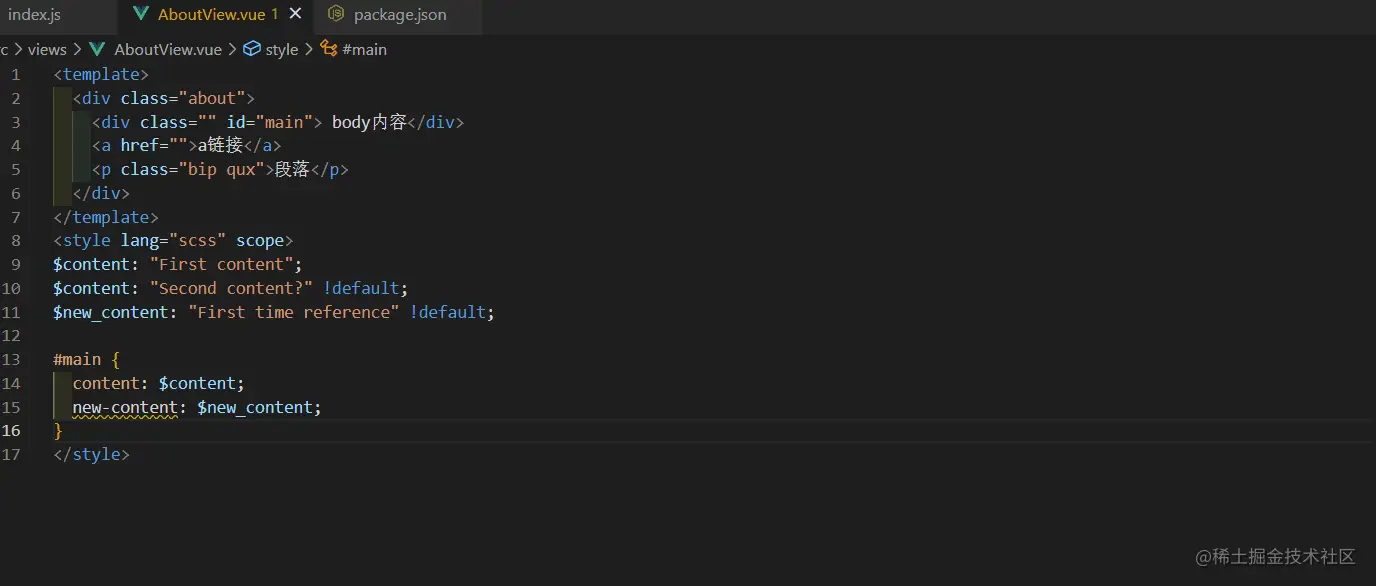
Task: Click the Vue logo icon on AboutView.vue tab
Action: click(141, 14)
